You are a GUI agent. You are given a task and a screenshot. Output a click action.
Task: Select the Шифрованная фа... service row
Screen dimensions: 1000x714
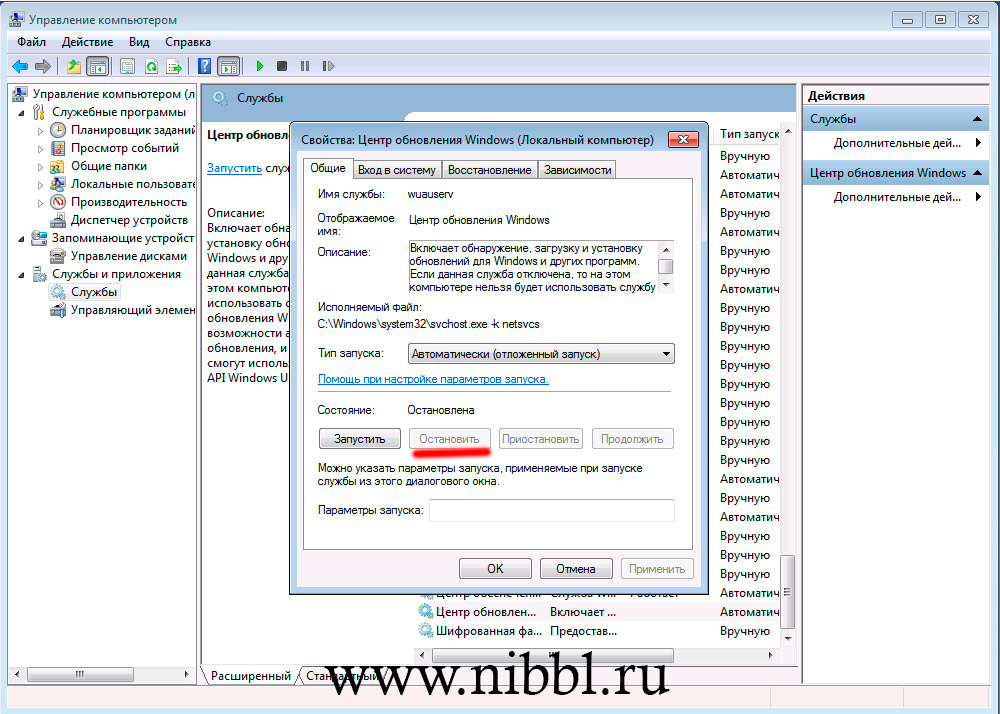[598, 631]
